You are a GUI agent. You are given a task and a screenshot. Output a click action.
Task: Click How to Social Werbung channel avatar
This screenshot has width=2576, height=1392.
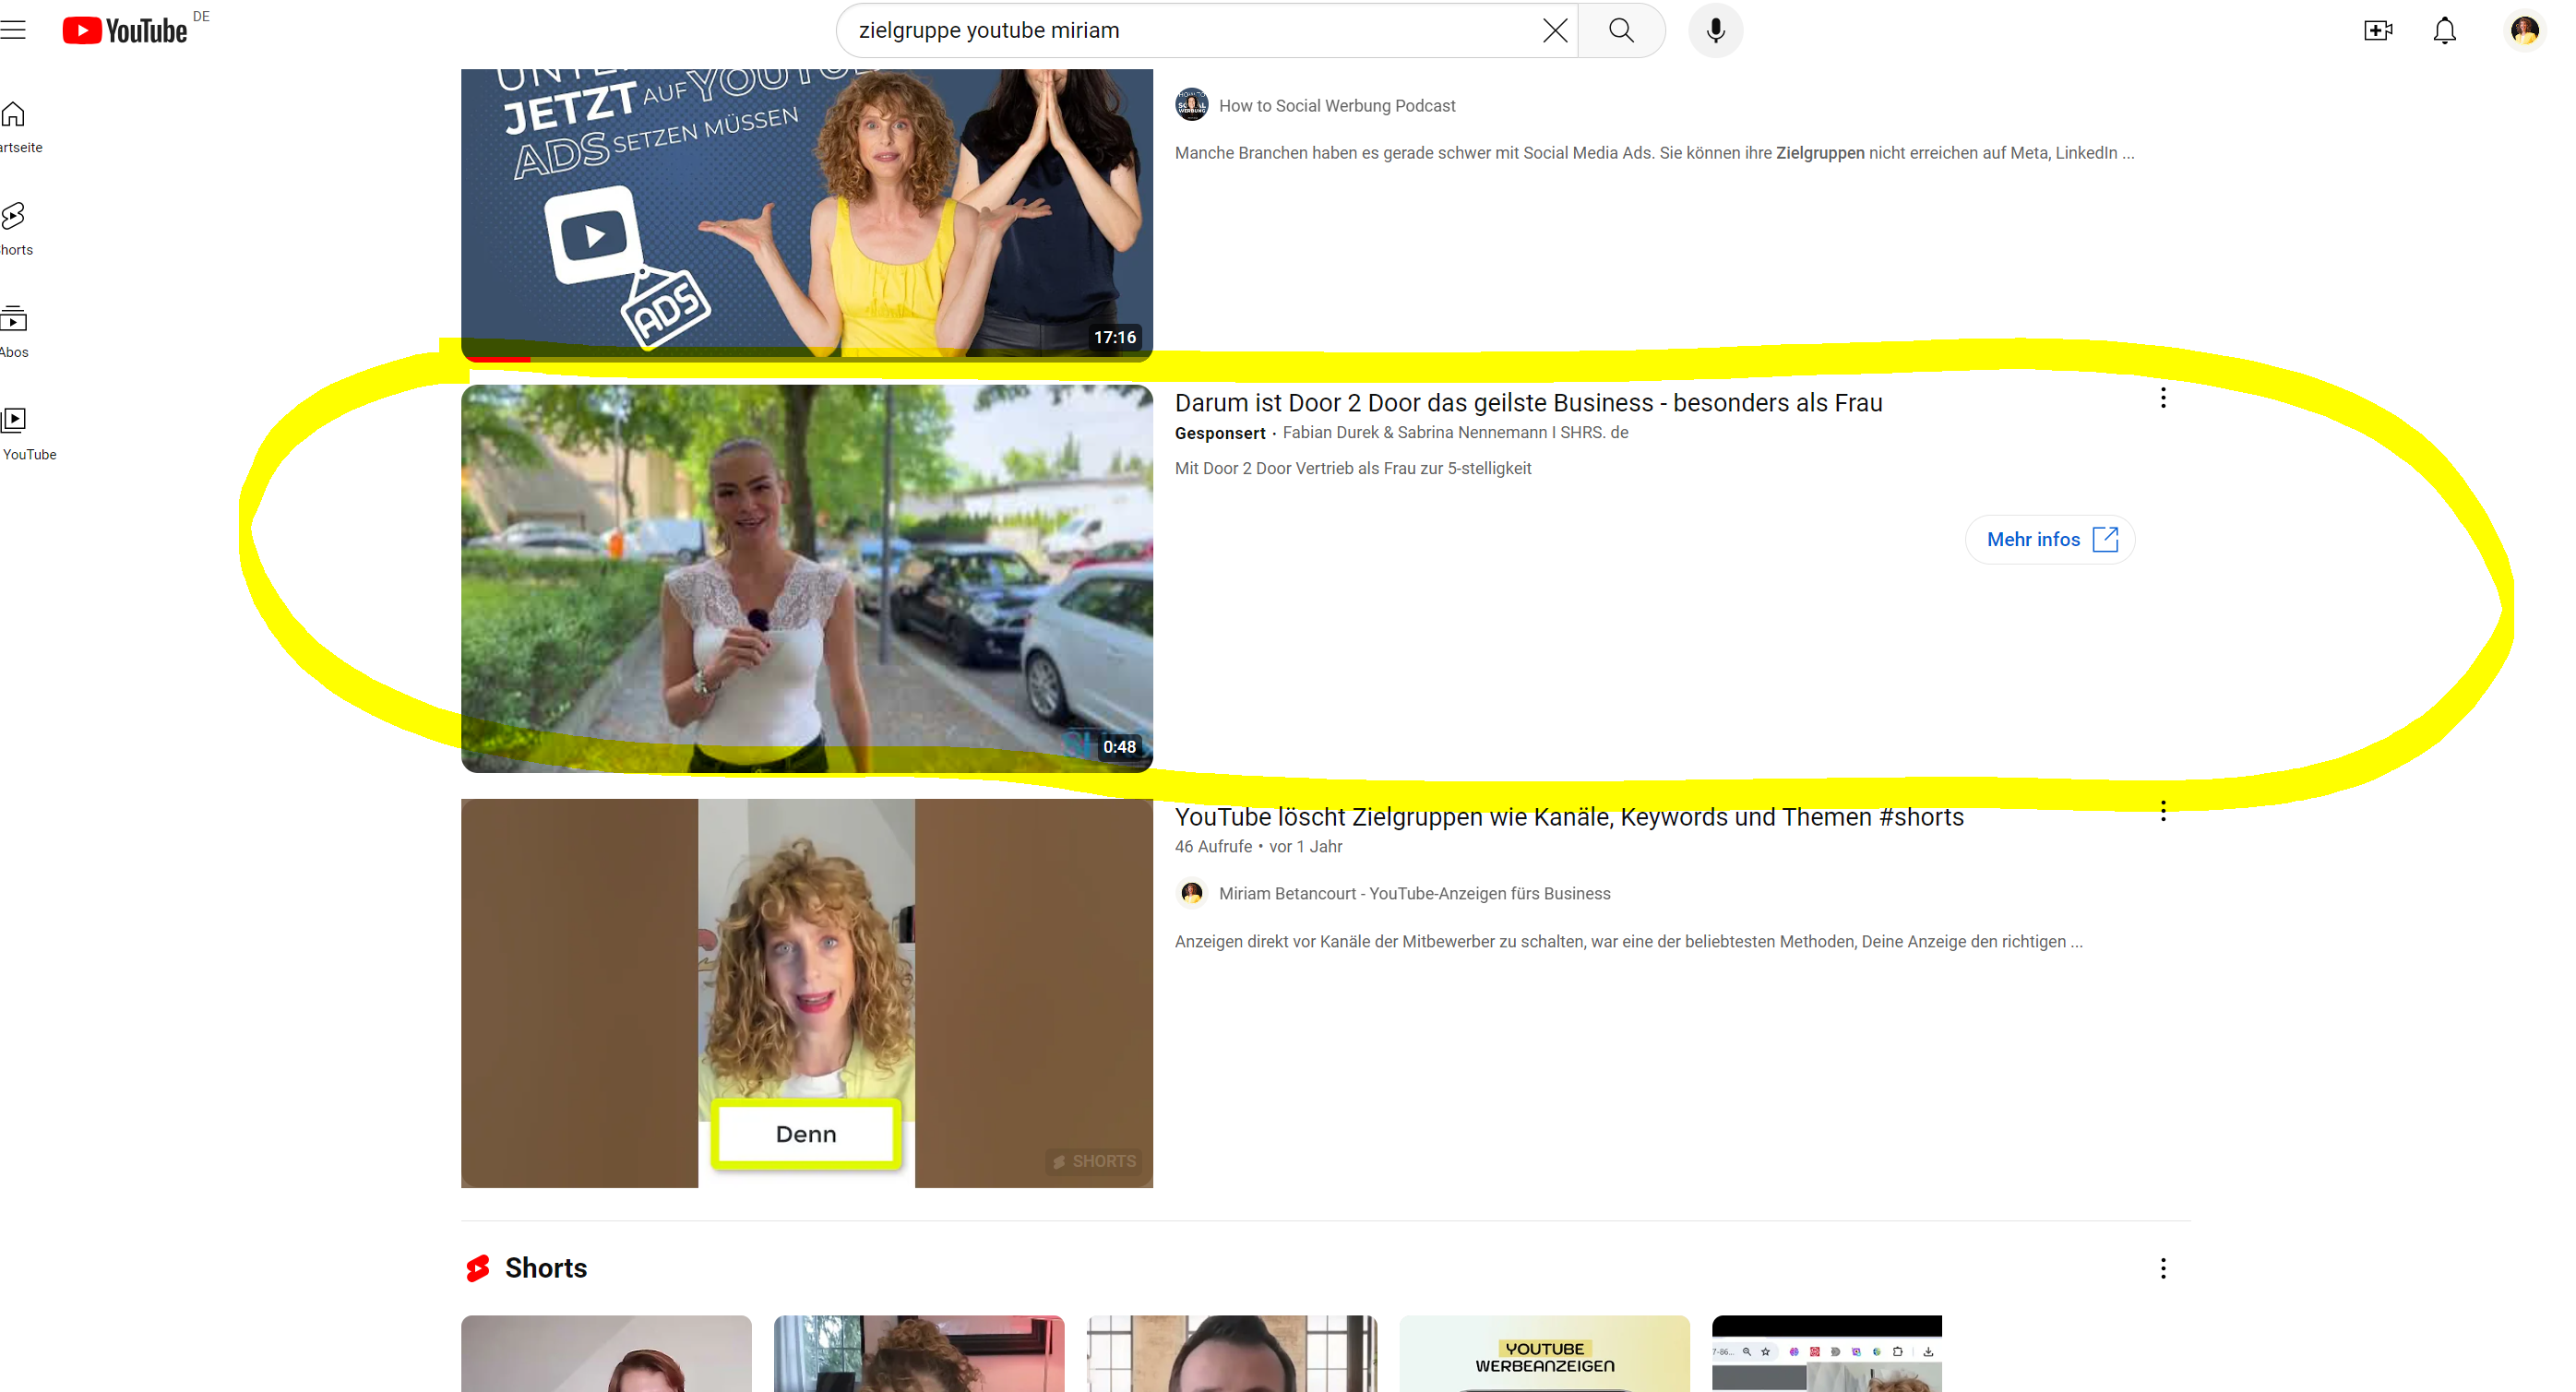[1191, 105]
